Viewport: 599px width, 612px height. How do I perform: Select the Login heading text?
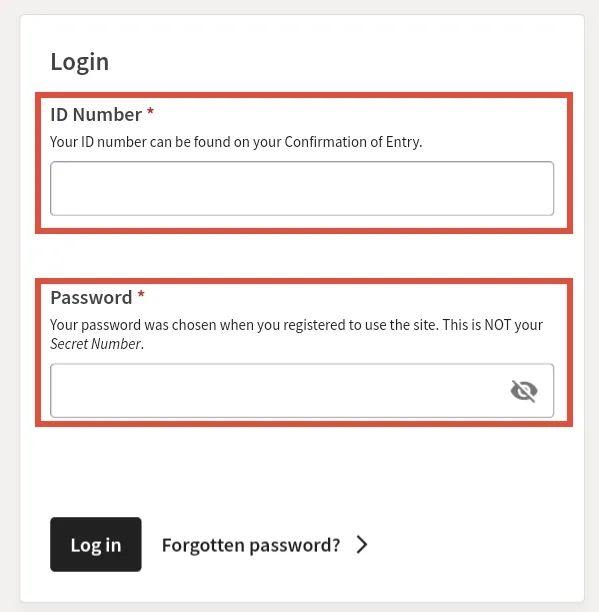80,62
